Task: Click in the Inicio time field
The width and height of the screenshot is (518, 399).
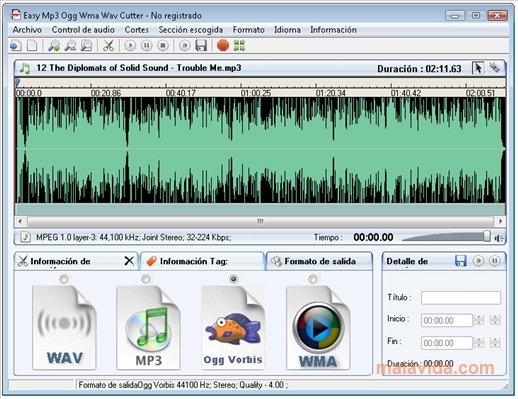Action: 447,320
